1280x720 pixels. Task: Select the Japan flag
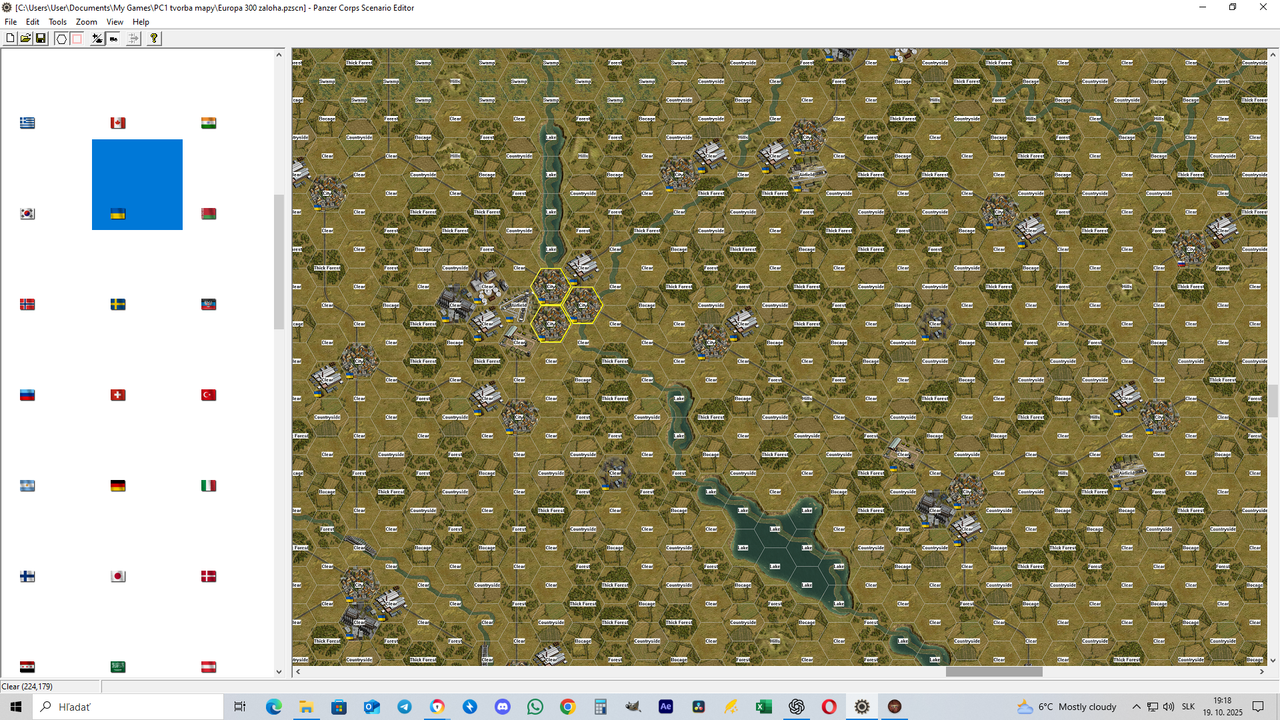pos(118,576)
